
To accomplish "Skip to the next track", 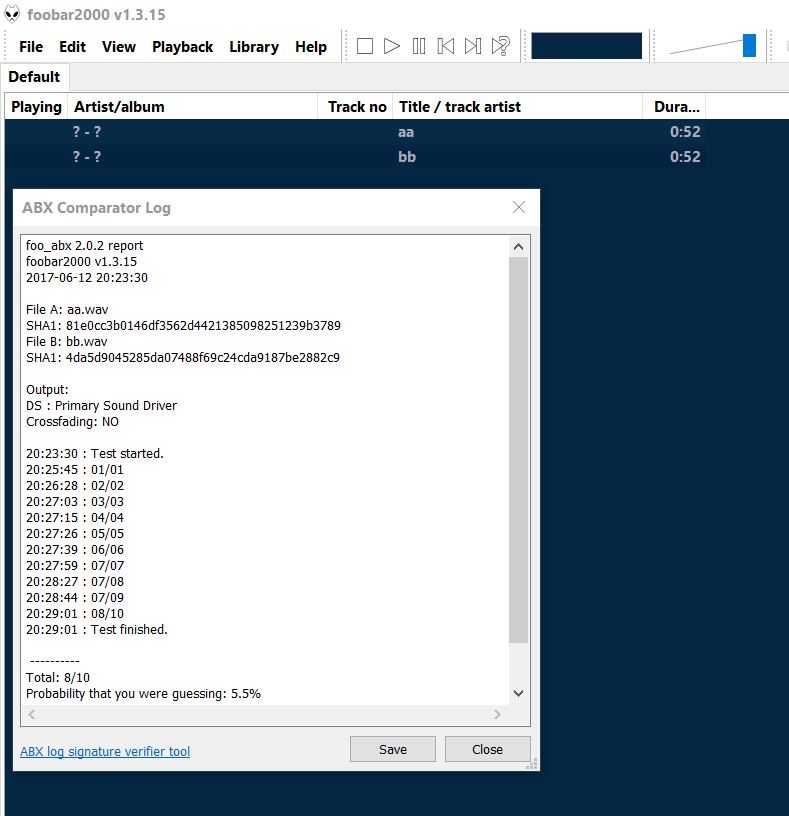I will pos(473,46).
